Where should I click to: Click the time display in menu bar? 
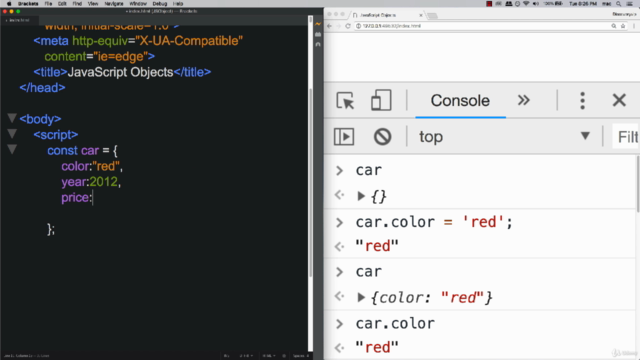(x=583, y=4)
